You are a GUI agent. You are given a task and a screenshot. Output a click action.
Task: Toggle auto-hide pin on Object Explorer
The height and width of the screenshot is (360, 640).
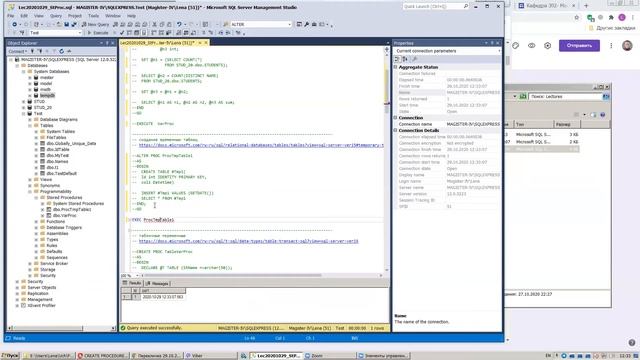point(107,43)
